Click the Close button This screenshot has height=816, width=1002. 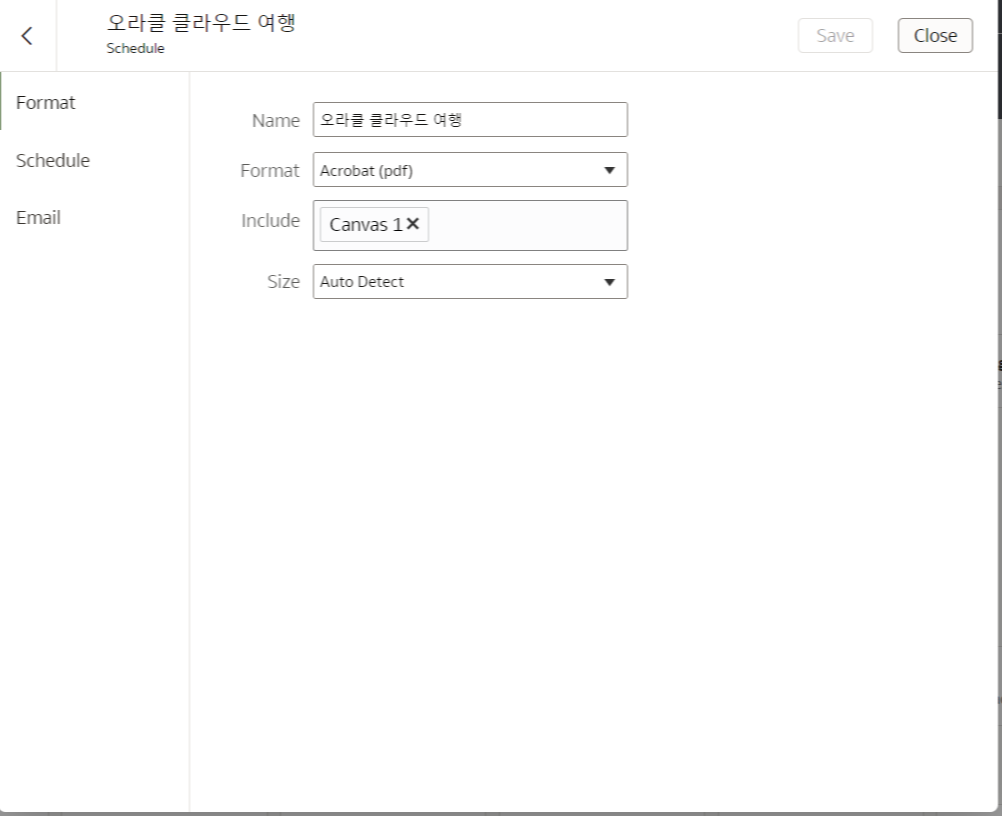click(935, 36)
